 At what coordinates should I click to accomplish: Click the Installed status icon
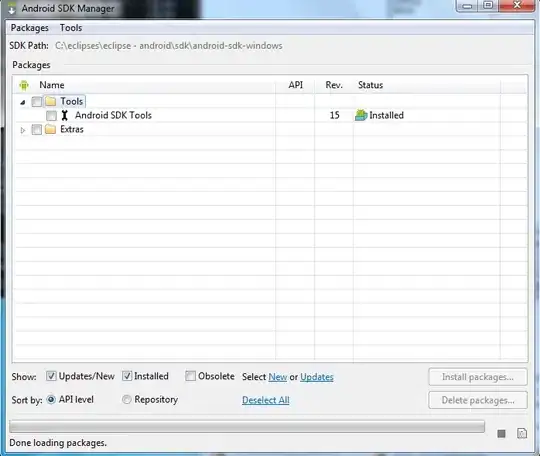(x=361, y=115)
